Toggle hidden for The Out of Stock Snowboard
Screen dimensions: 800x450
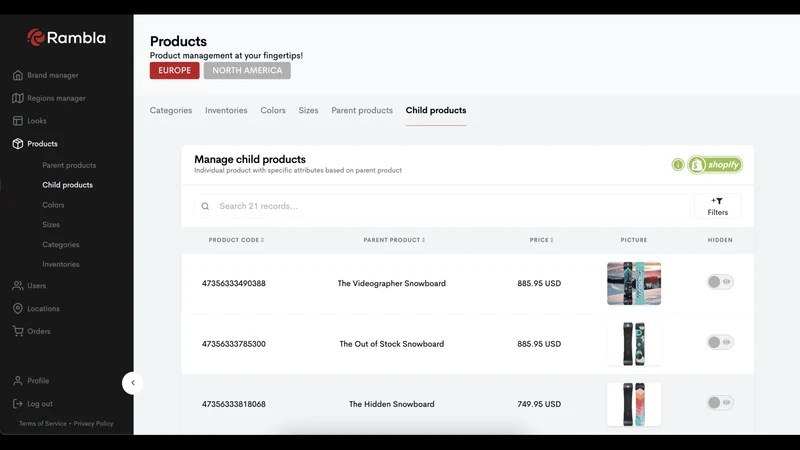coord(720,342)
